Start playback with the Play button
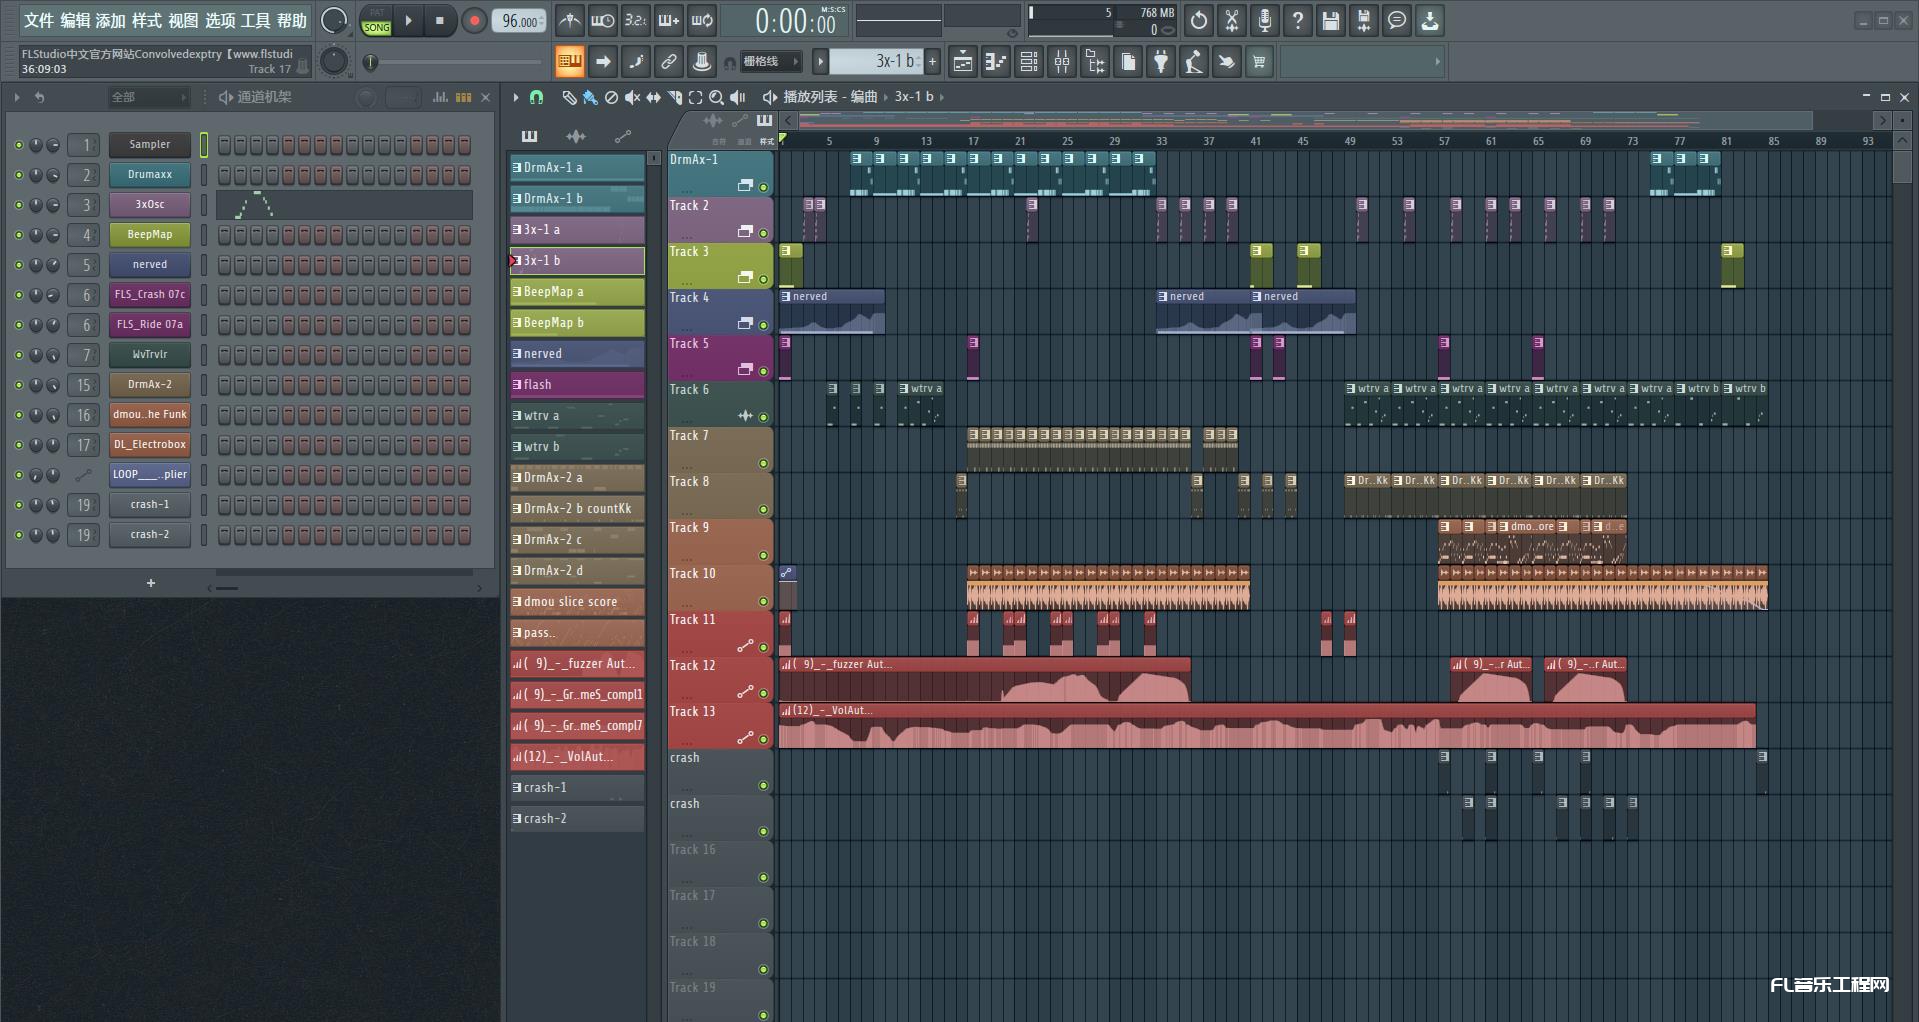The height and width of the screenshot is (1022, 1919). point(408,20)
